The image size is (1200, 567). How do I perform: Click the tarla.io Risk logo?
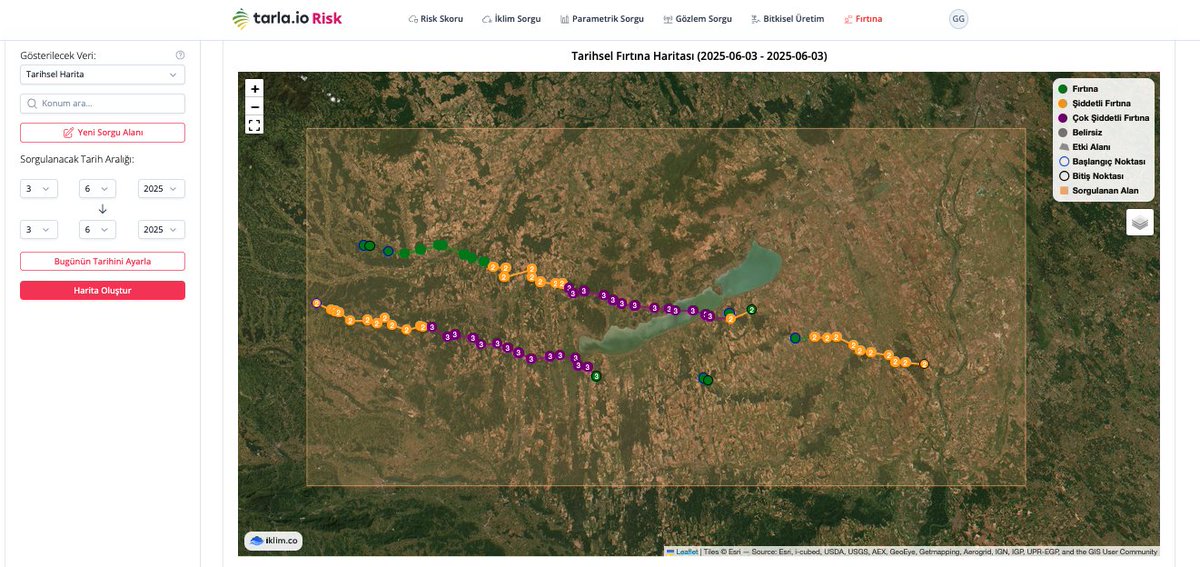point(286,18)
